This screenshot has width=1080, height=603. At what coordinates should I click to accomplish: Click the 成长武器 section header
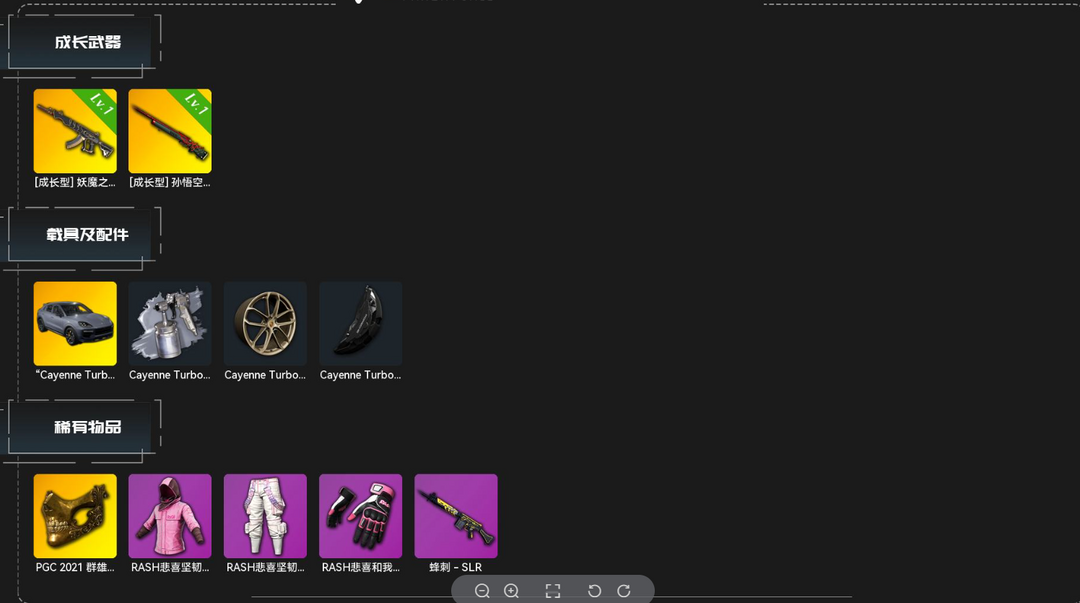pos(87,42)
